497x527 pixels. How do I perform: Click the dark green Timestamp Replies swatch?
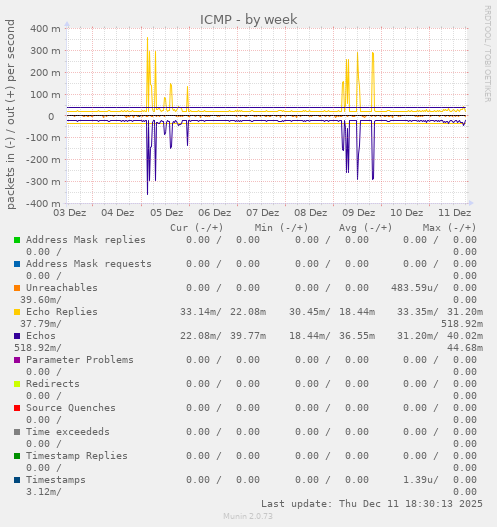(17, 456)
